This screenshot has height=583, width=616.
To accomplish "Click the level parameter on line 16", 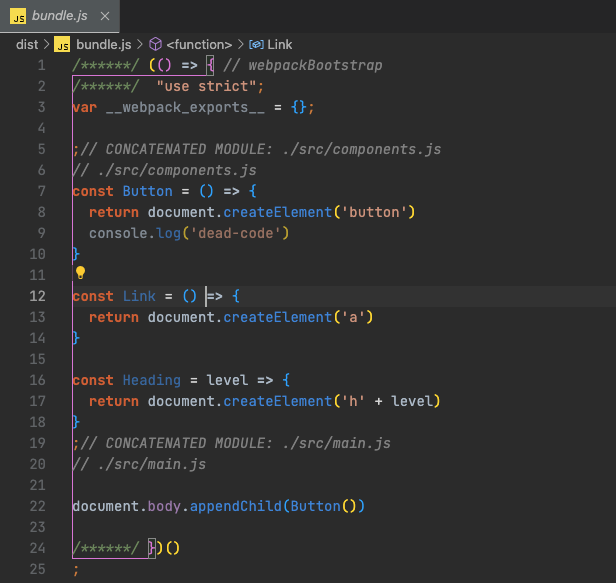I will click(227, 380).
